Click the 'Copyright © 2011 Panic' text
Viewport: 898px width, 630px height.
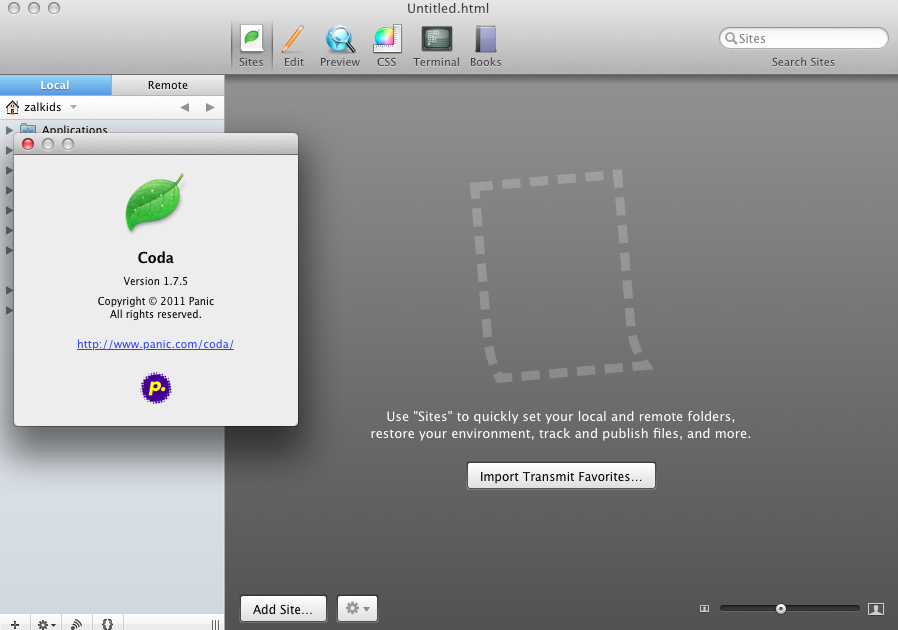156,301
